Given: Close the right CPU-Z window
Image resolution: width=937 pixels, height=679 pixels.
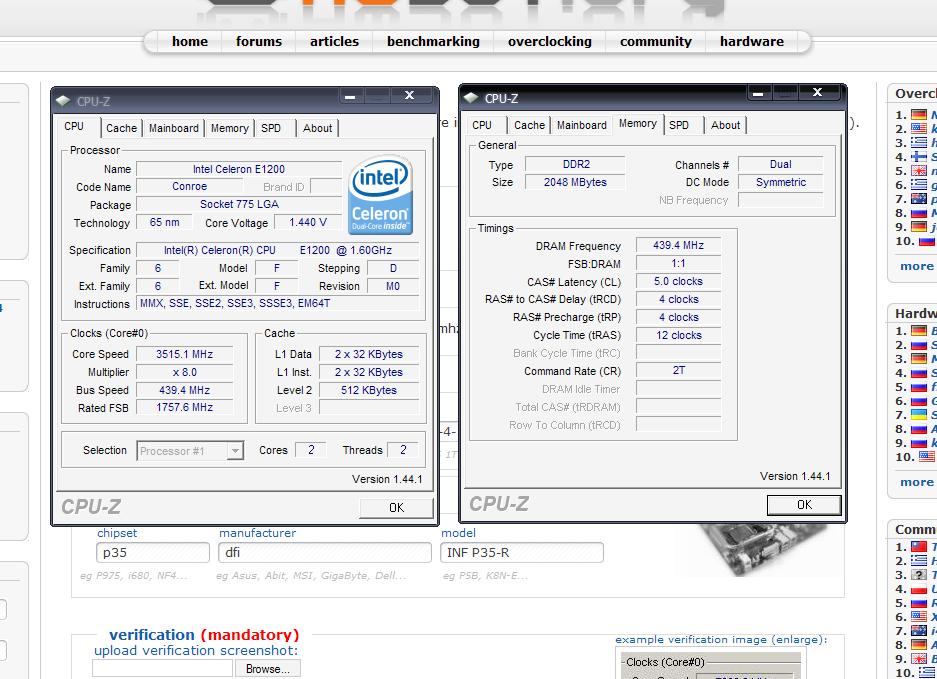Looking at the screenshot, I should (x=817, y=93).
